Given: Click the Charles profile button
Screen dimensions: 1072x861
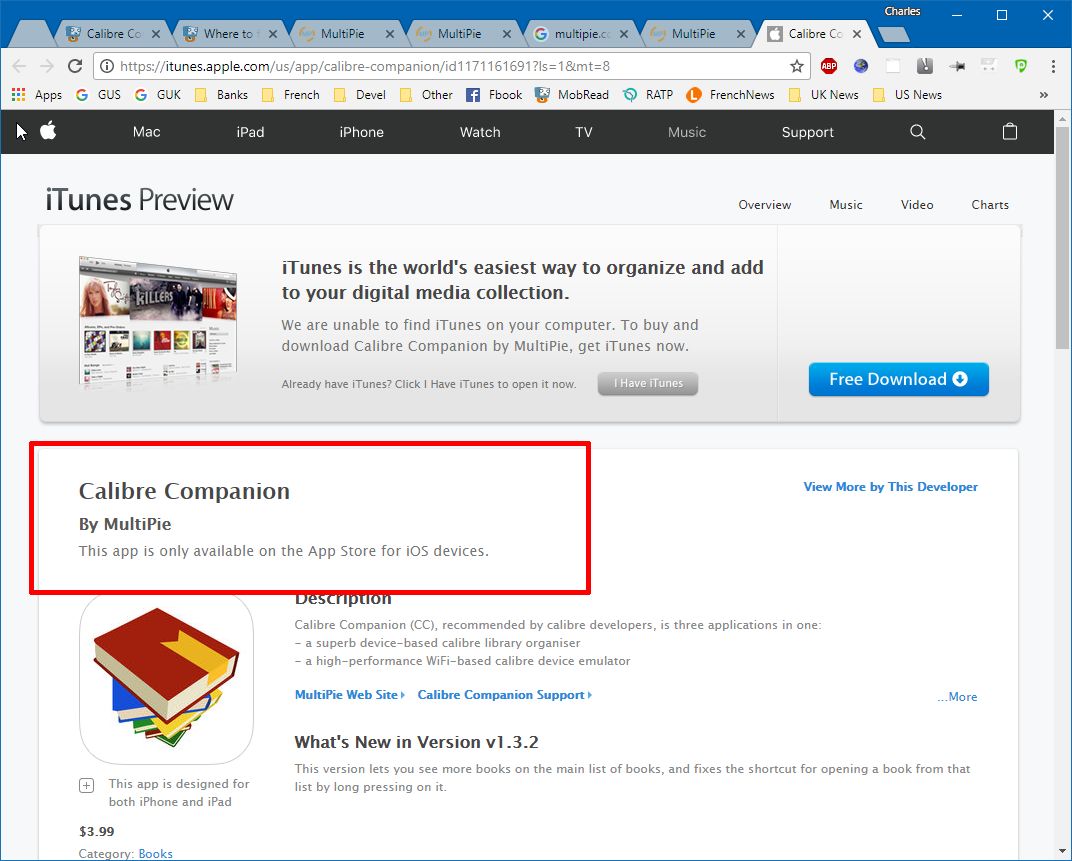Looking at the screenshot, I should click(x=902, y=12).
